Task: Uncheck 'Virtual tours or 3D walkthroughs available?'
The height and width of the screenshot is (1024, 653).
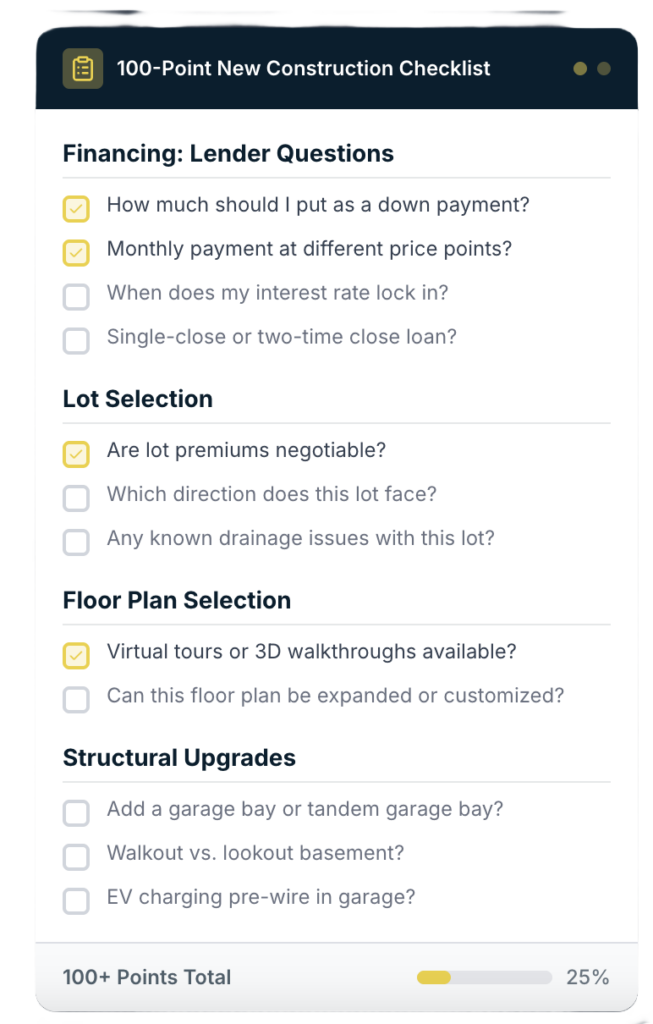Action: [76, 654]
